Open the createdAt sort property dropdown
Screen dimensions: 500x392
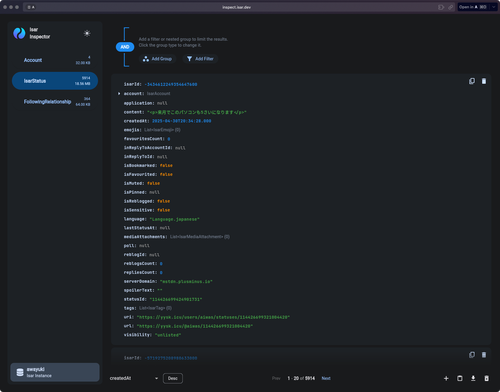coord(134,378)
